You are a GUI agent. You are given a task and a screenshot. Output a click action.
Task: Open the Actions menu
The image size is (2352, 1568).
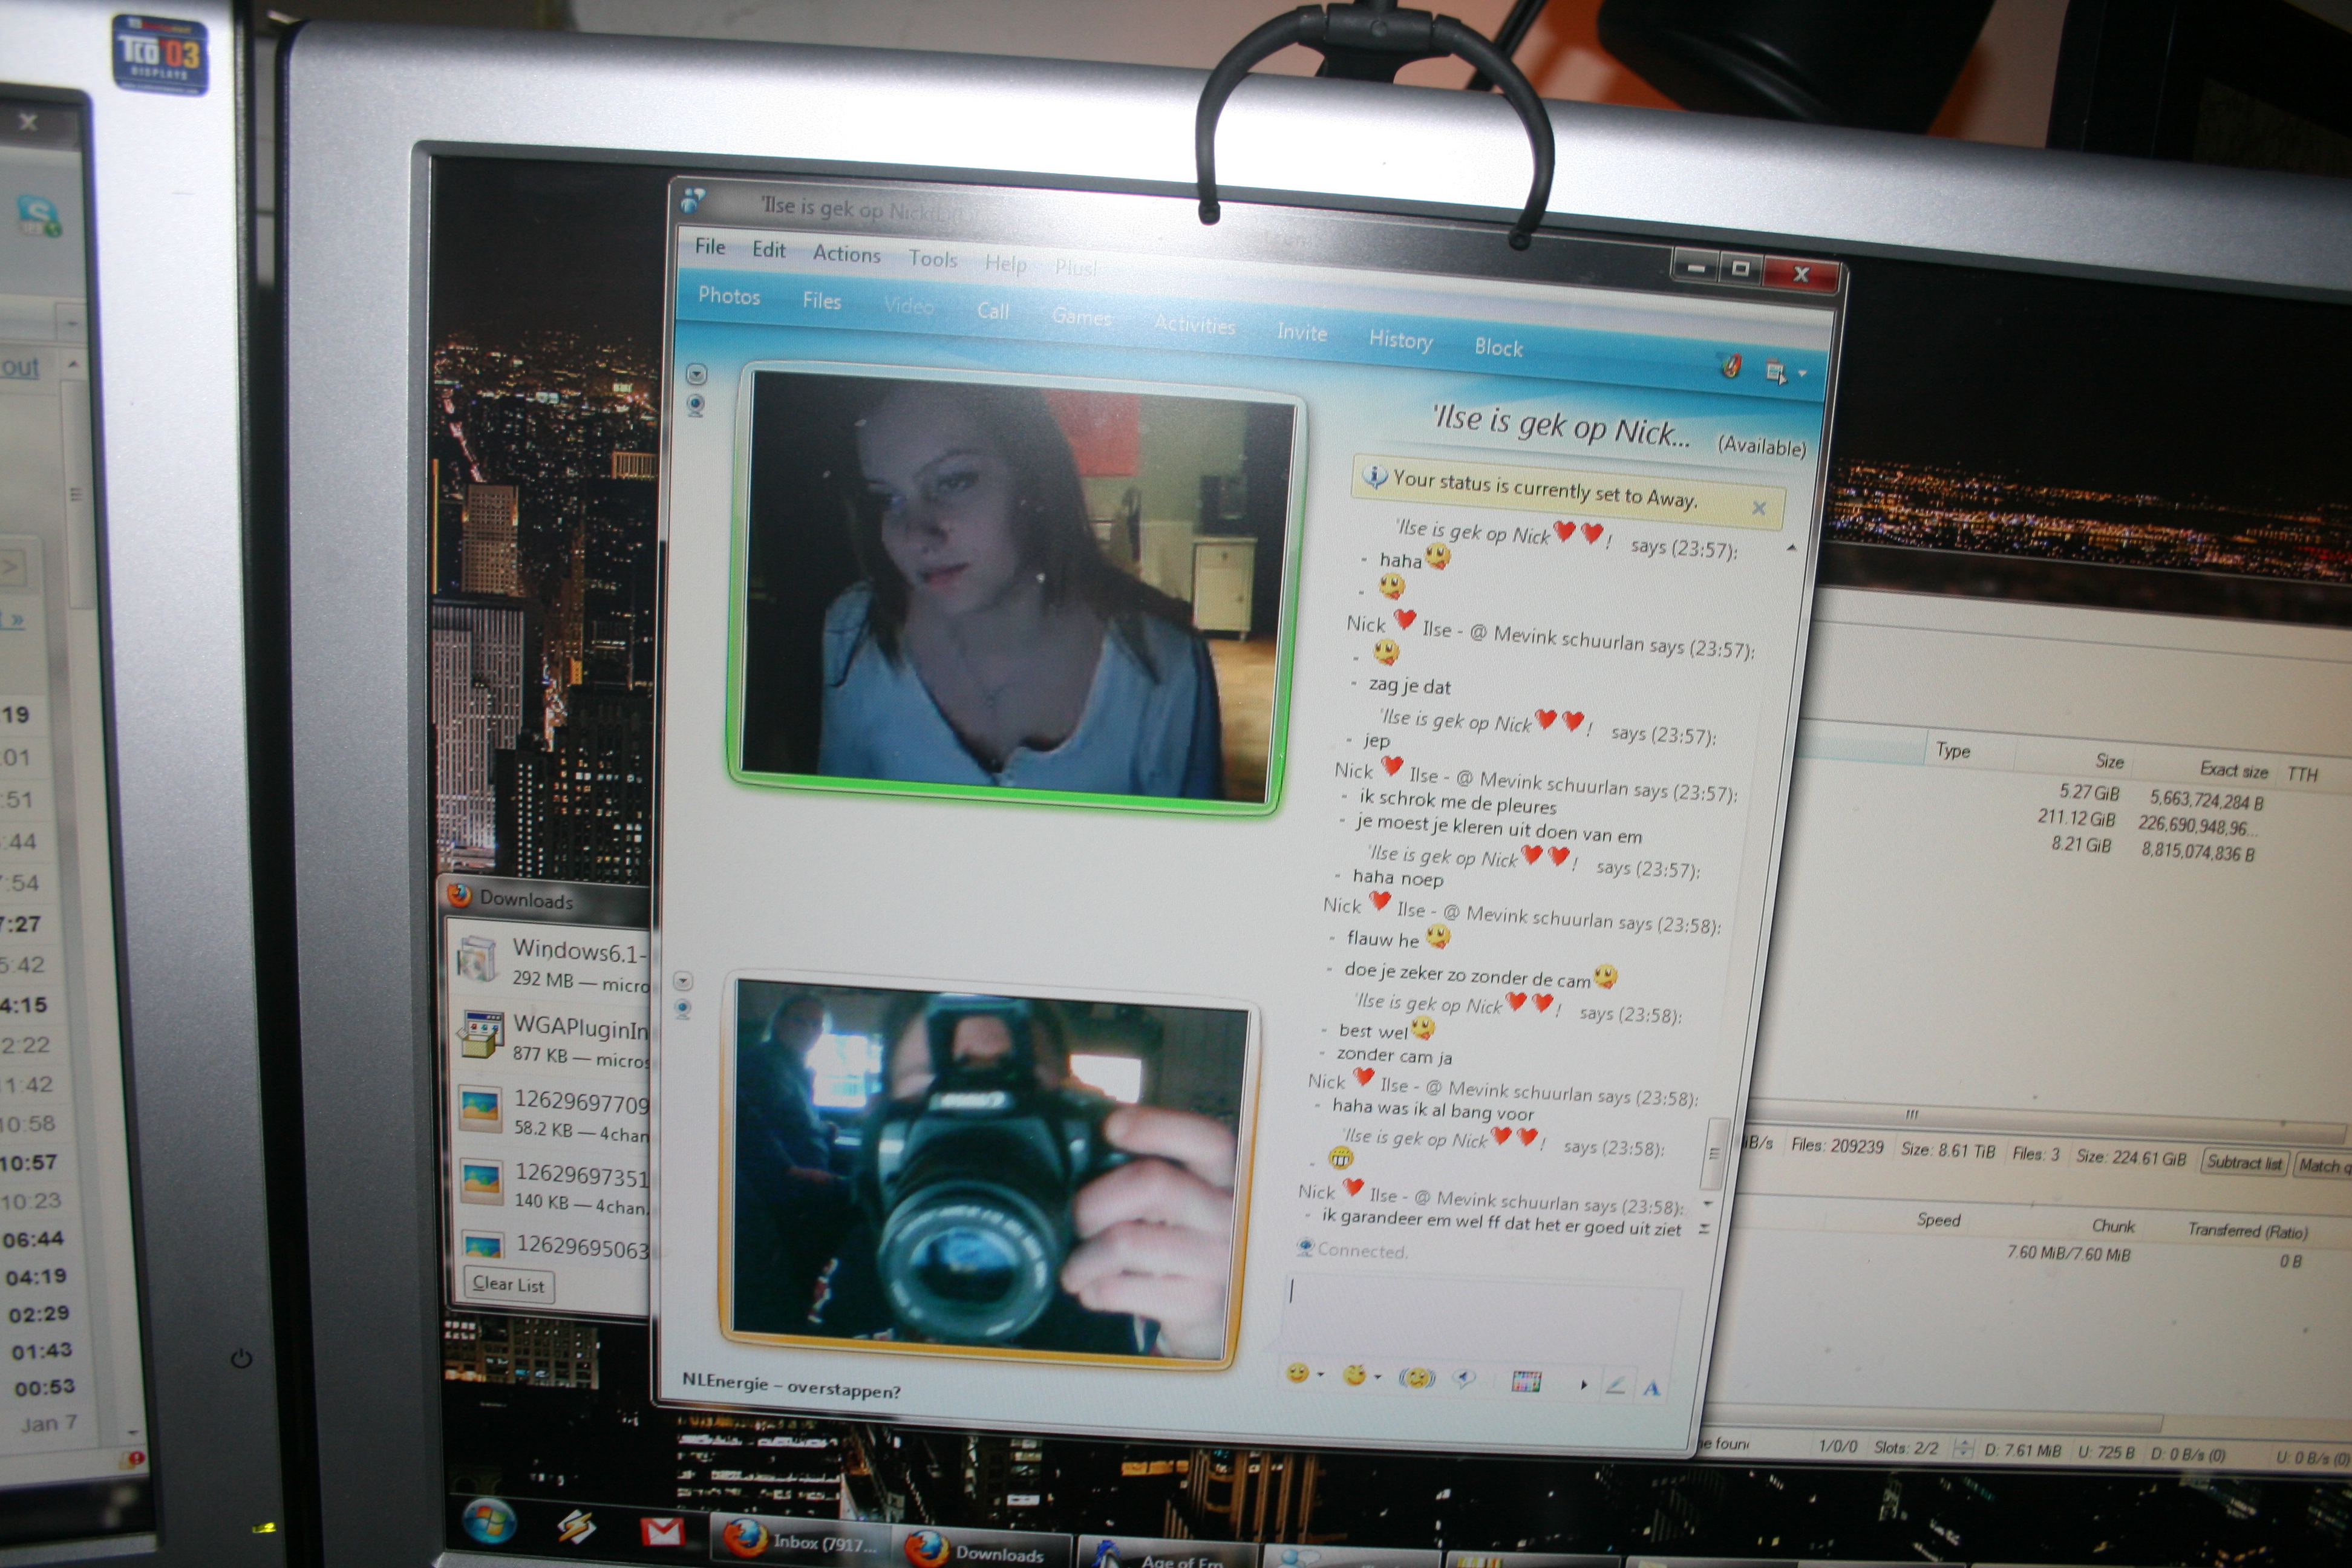tap(846, 254)
